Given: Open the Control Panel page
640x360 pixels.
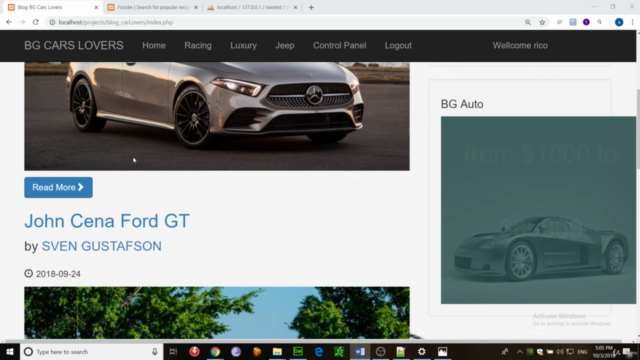Looking at the screenshot, I should pos(340,45).
